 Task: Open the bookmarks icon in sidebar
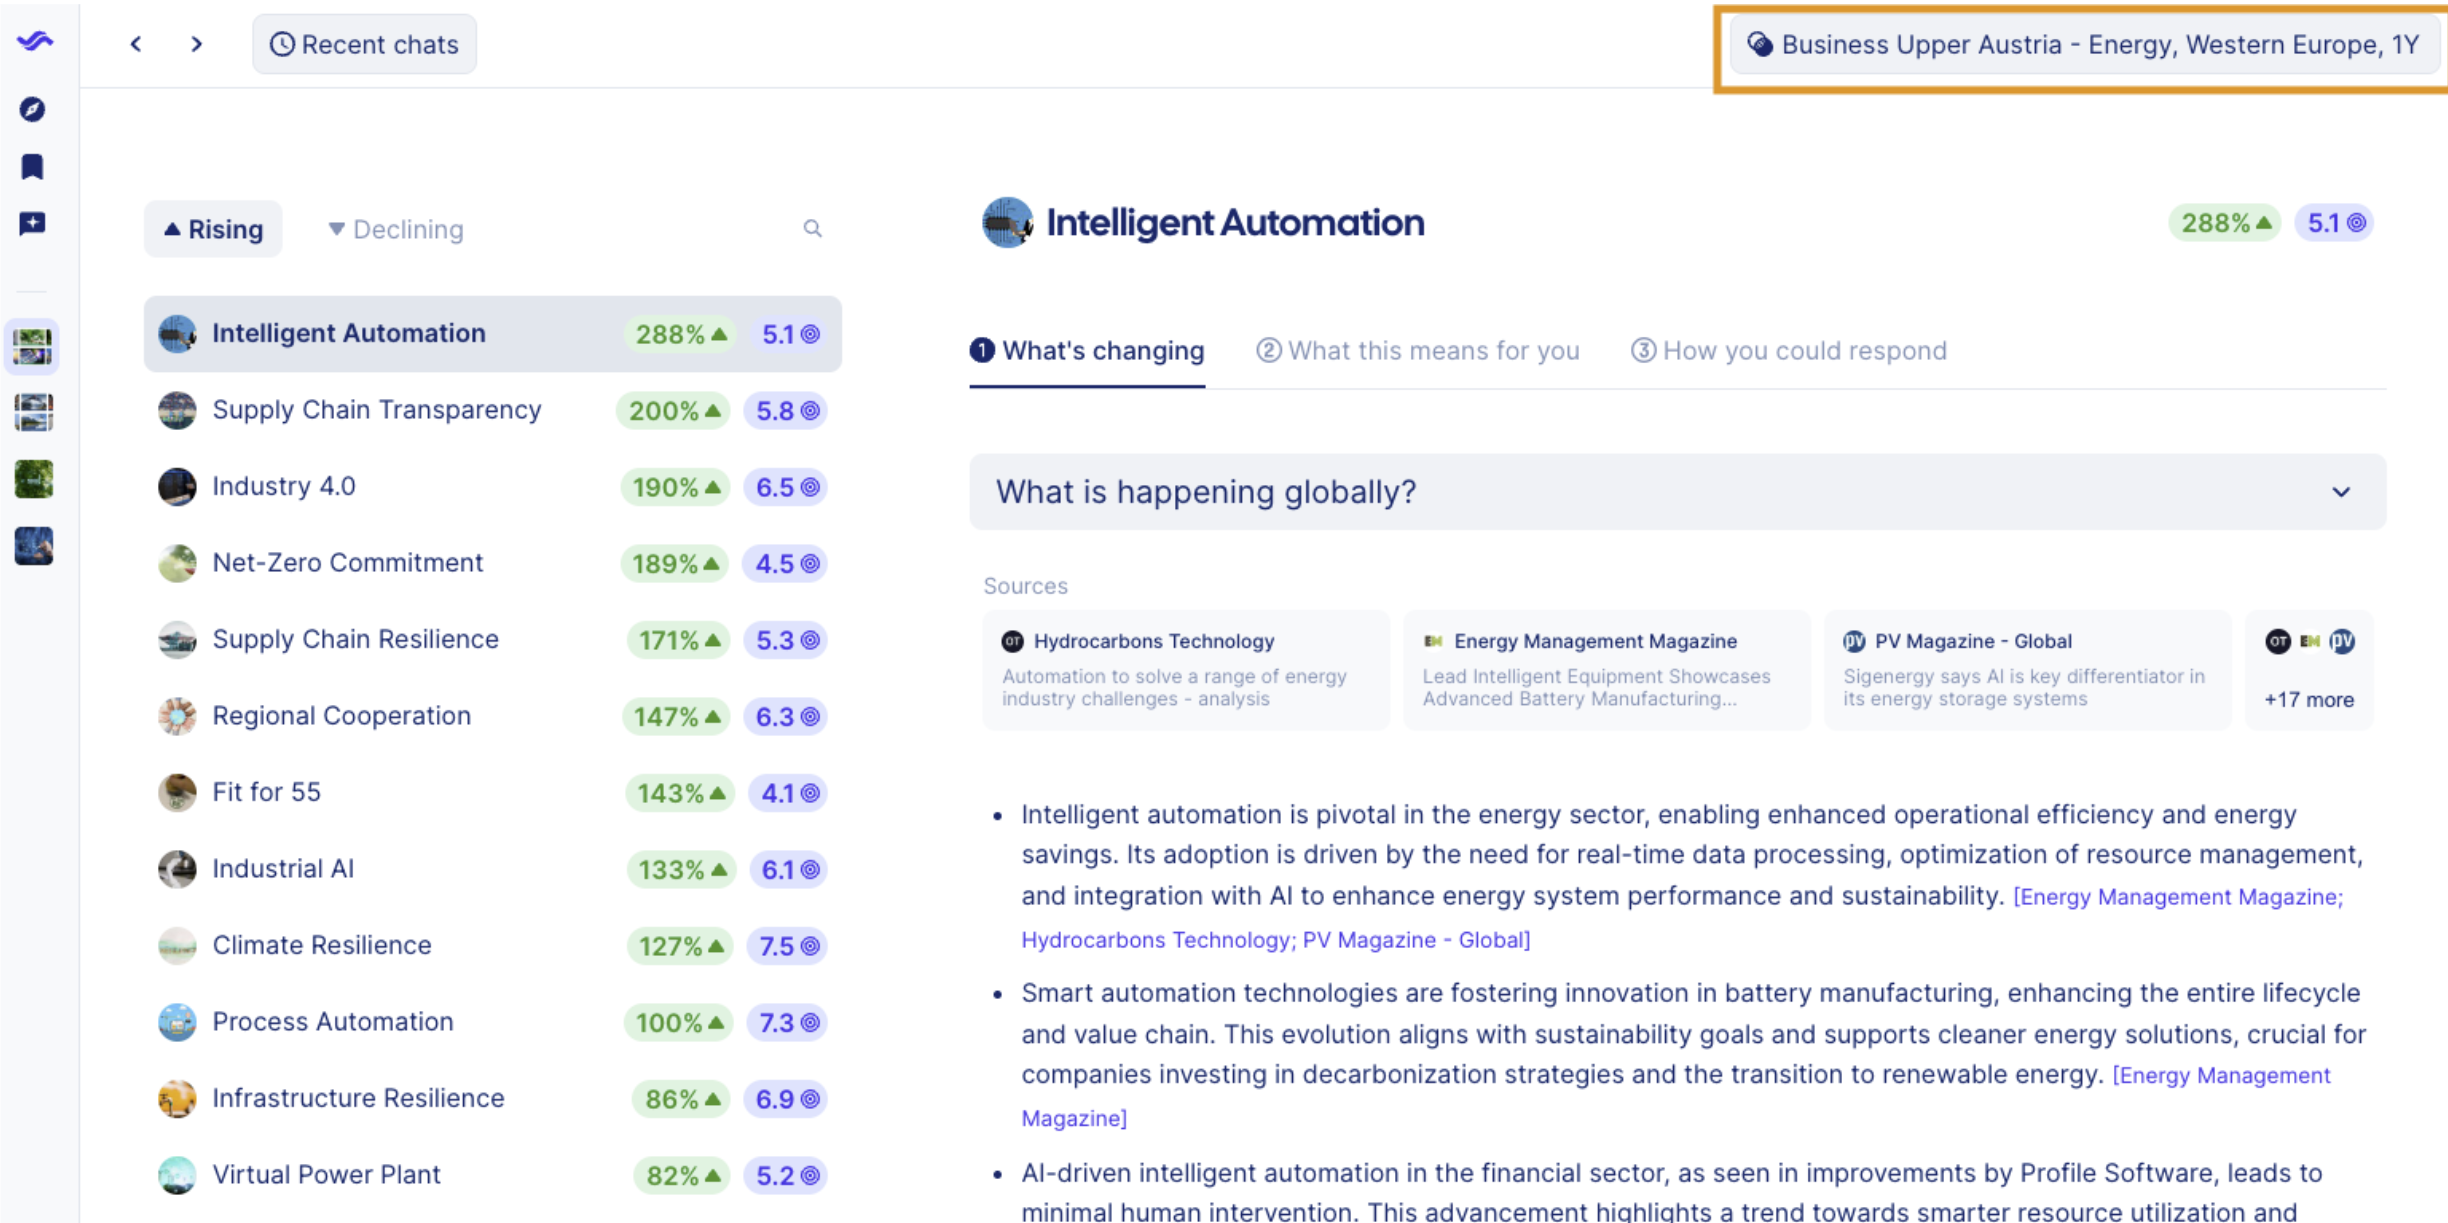pyautogui.click(x=32, y=166)
